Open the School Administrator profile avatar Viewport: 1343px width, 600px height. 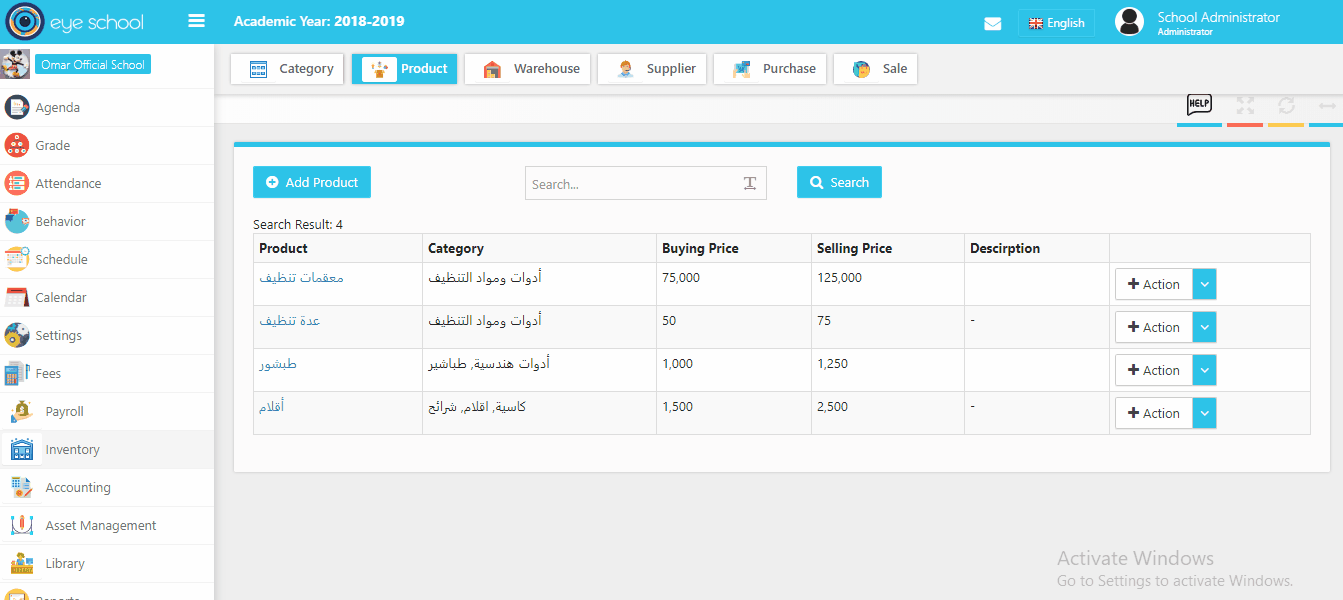point(1129,21)
